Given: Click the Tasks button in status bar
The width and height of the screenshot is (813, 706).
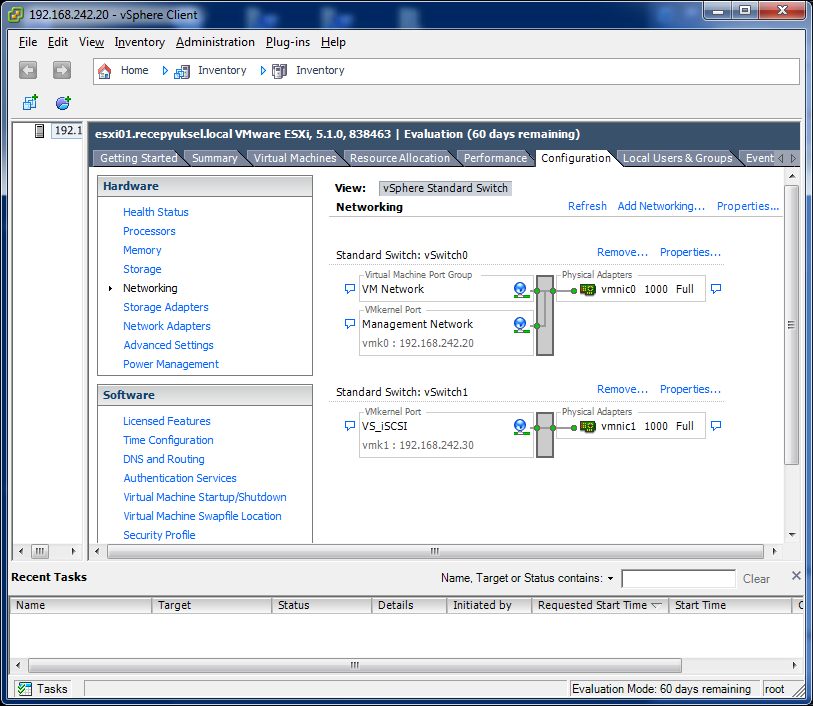Looking at the screenshot, I should pyautogui.click(x=43, y=689).
